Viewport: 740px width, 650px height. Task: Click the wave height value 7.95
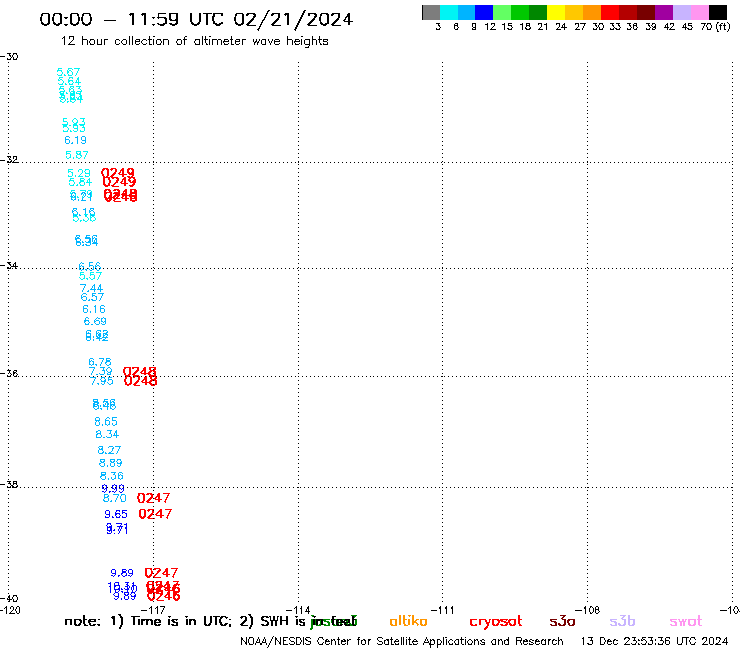(102, 380)
